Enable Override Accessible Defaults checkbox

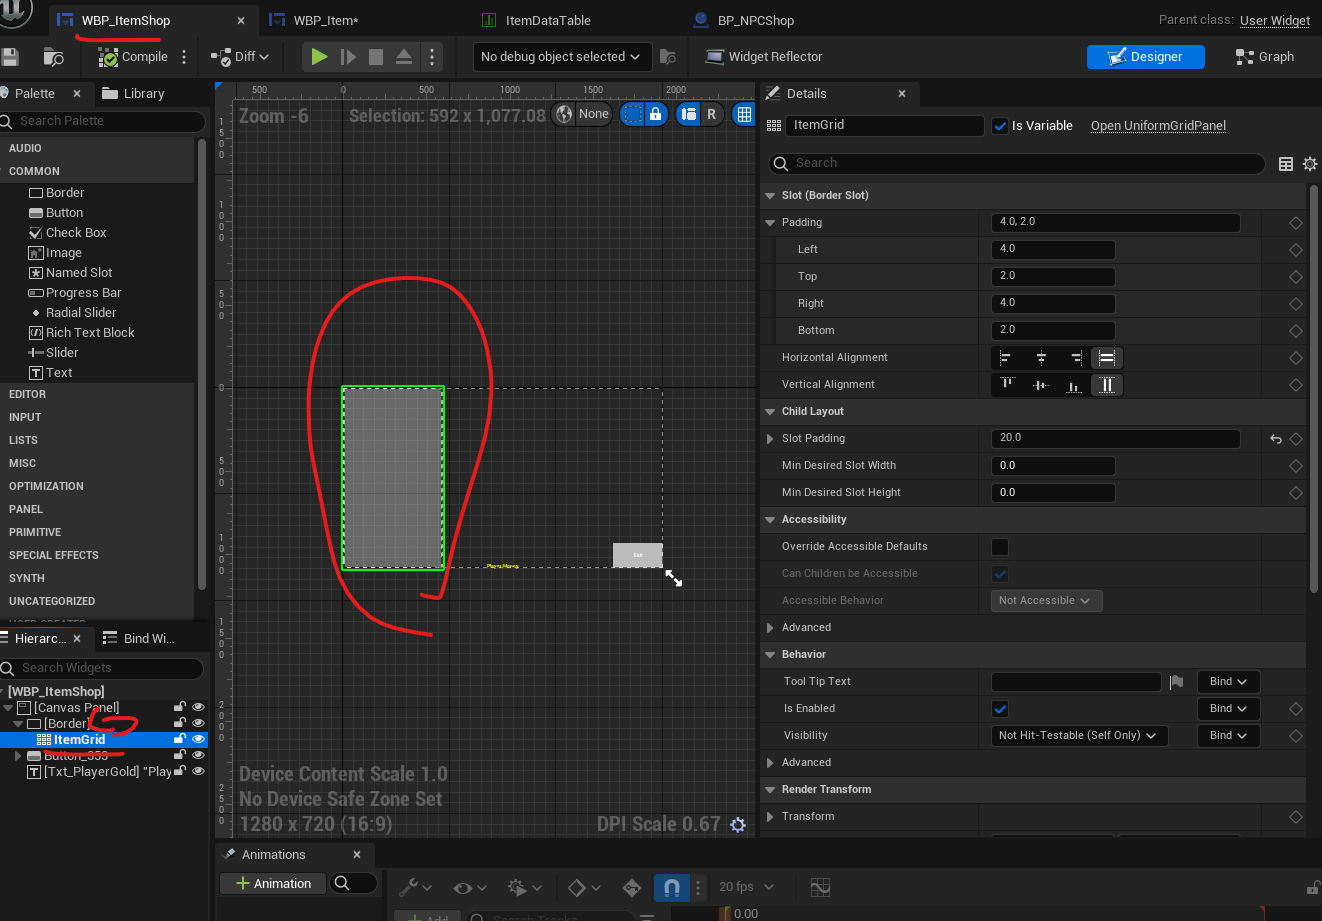pos(1000,547)
